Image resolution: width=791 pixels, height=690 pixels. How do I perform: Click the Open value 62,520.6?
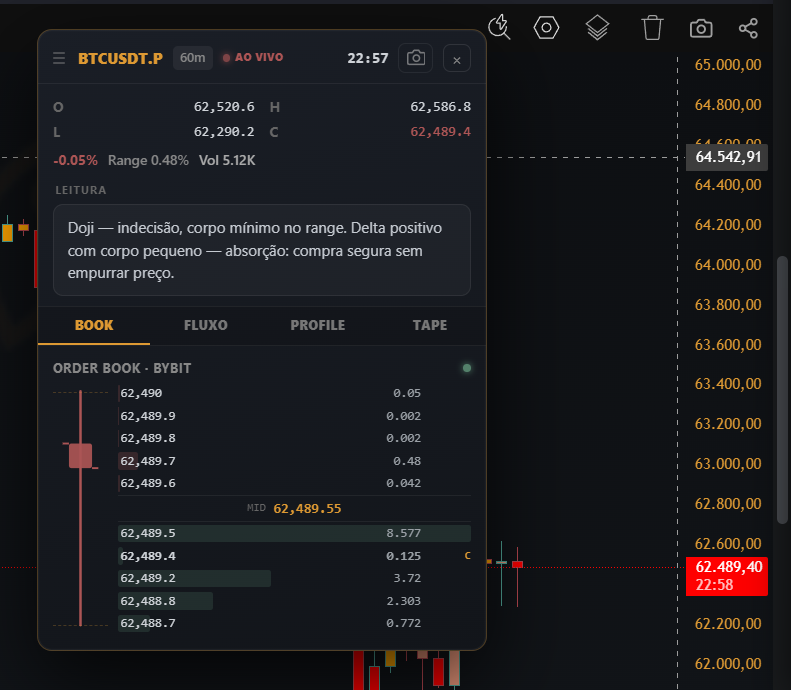224,107
